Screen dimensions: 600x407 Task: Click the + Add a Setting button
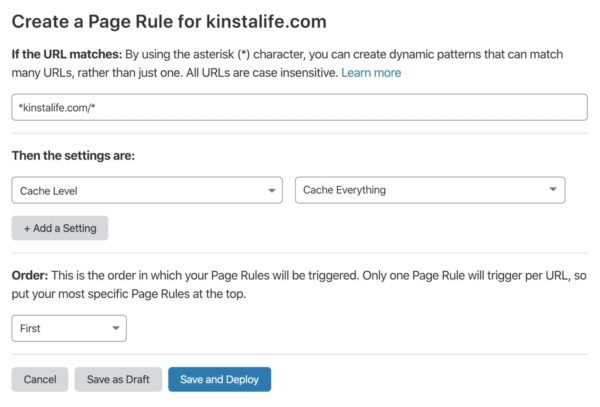tap(60, 228)
